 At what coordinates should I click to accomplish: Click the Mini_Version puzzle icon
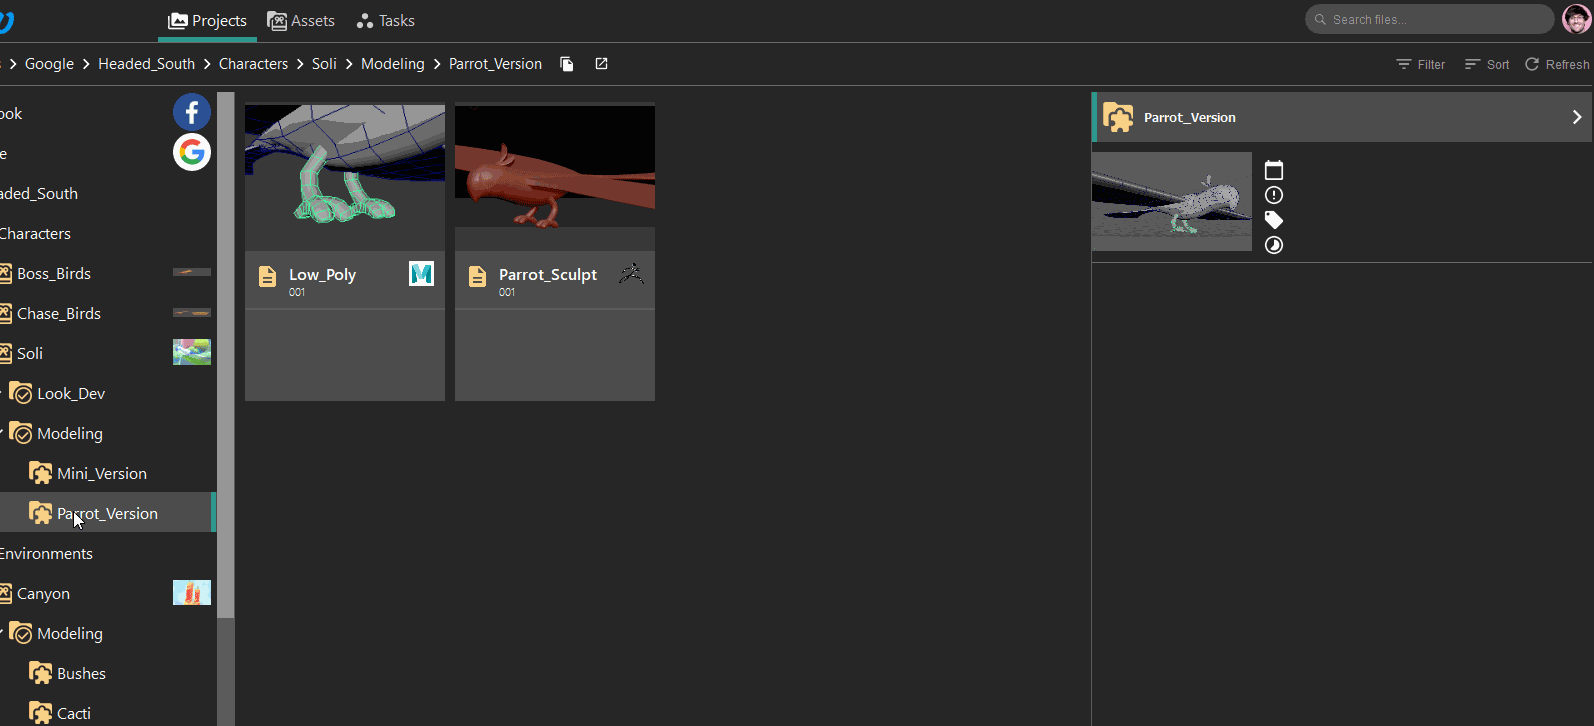(x=41, y=473)
